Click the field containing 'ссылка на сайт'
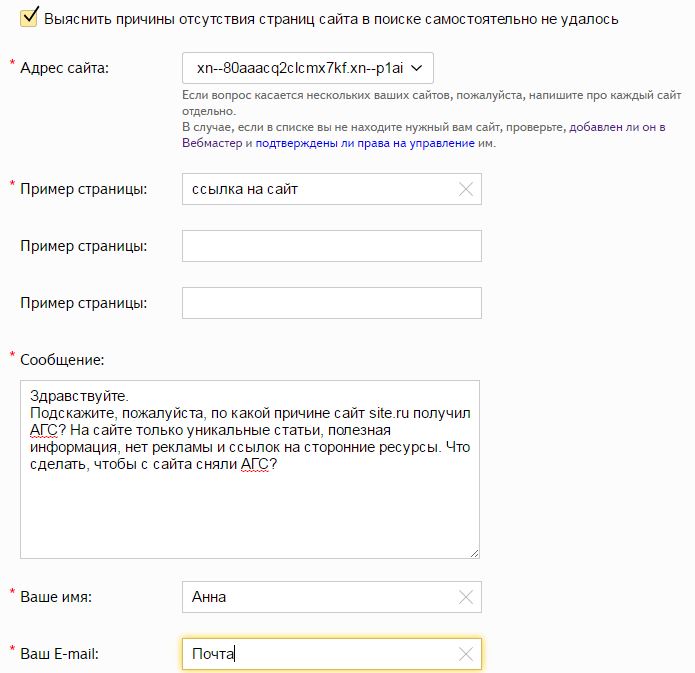The image size is (695, 673). [315, 189]
